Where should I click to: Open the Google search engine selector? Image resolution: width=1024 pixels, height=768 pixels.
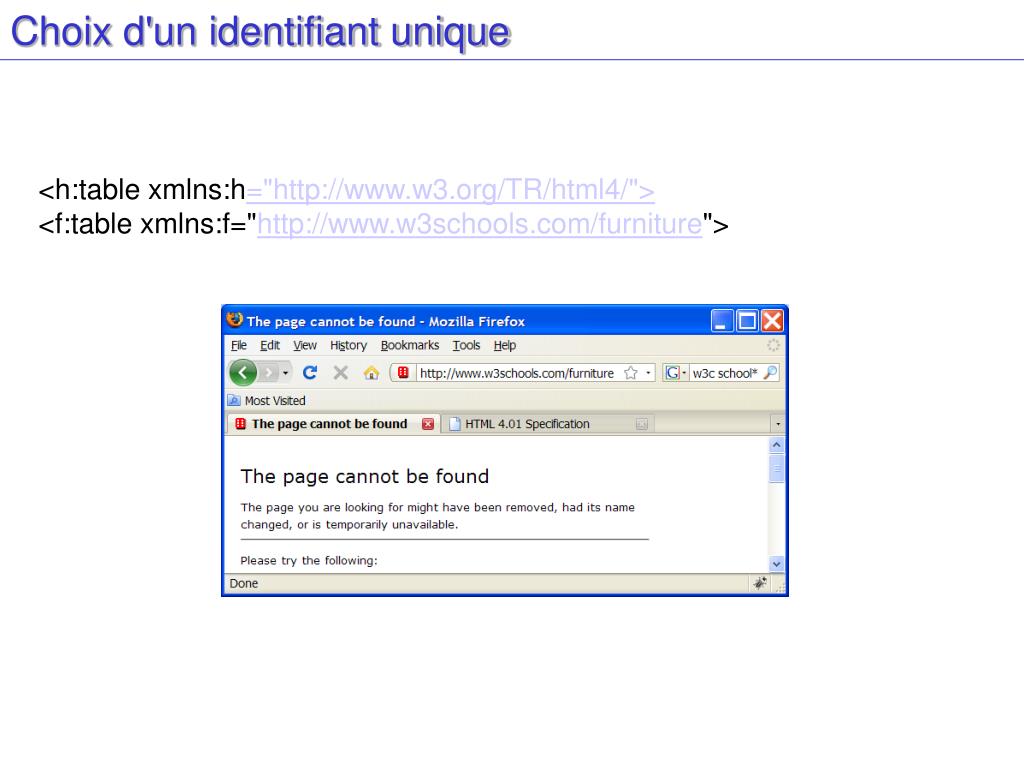point(675,373)
